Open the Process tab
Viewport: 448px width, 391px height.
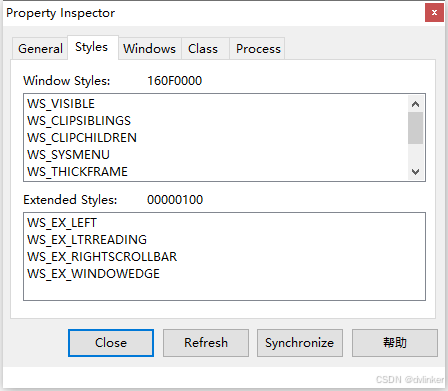257,49
